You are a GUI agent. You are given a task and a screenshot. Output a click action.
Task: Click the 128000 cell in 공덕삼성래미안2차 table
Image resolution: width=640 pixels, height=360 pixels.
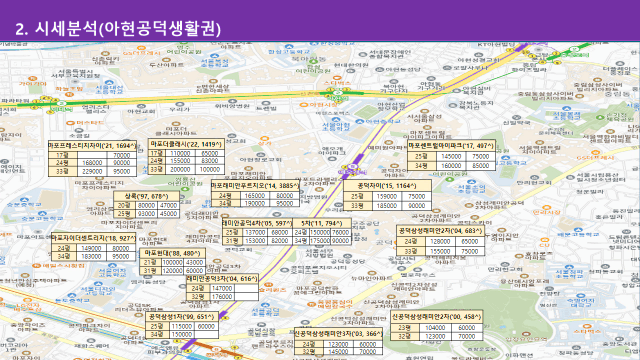[440, 242]
